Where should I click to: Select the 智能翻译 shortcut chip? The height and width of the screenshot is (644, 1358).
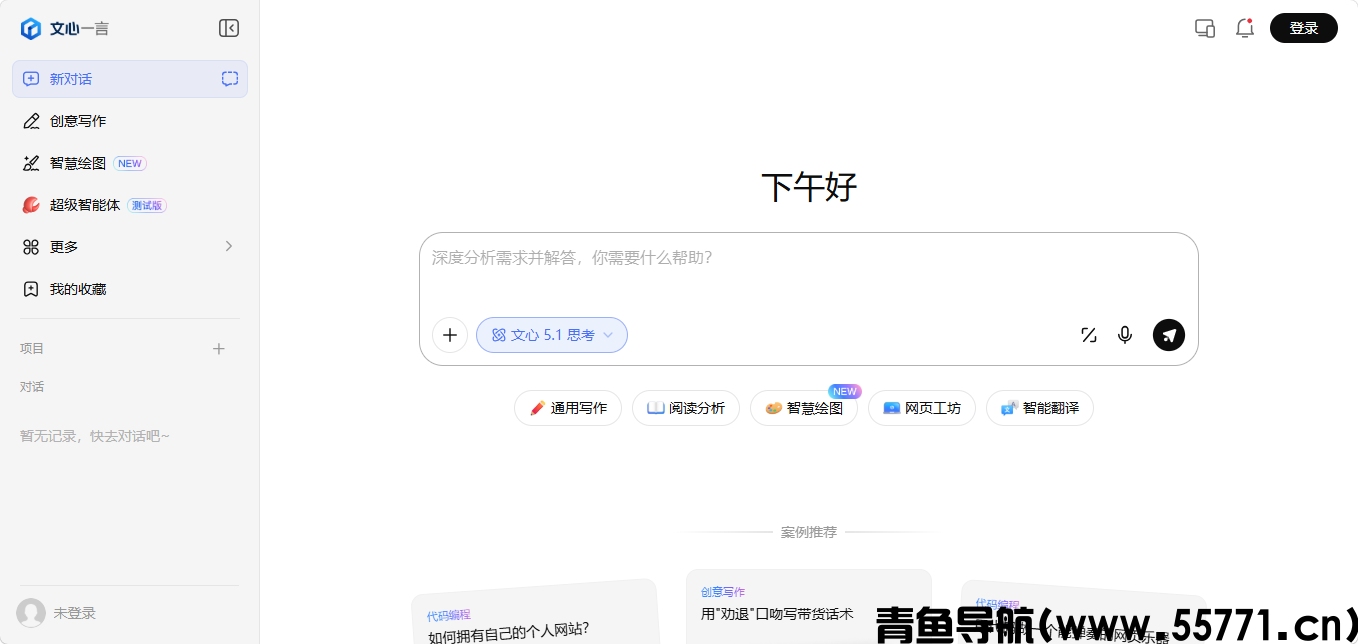[1040, 408]
